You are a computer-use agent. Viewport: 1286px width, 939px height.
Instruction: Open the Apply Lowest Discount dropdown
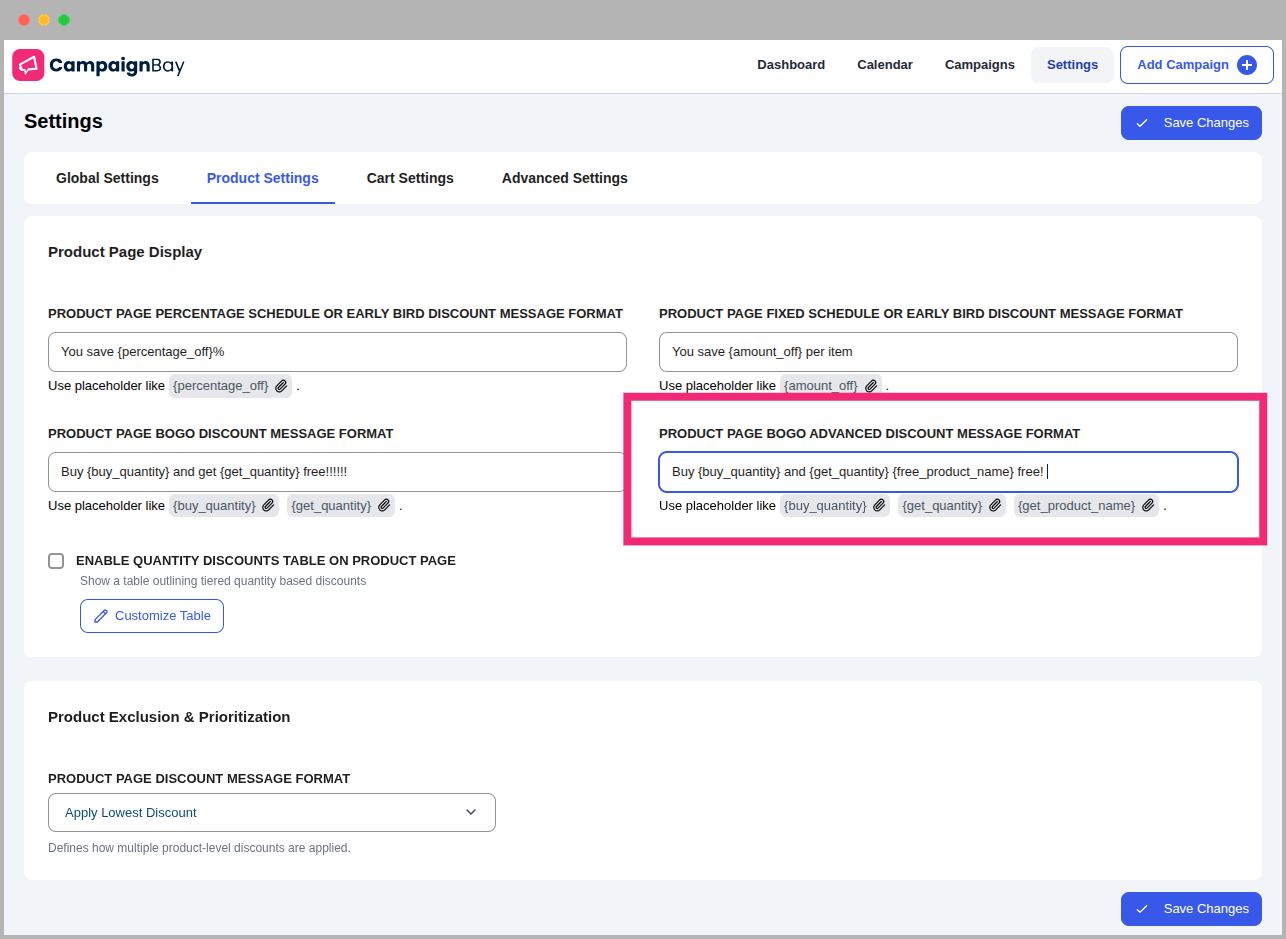pos(271,812)
